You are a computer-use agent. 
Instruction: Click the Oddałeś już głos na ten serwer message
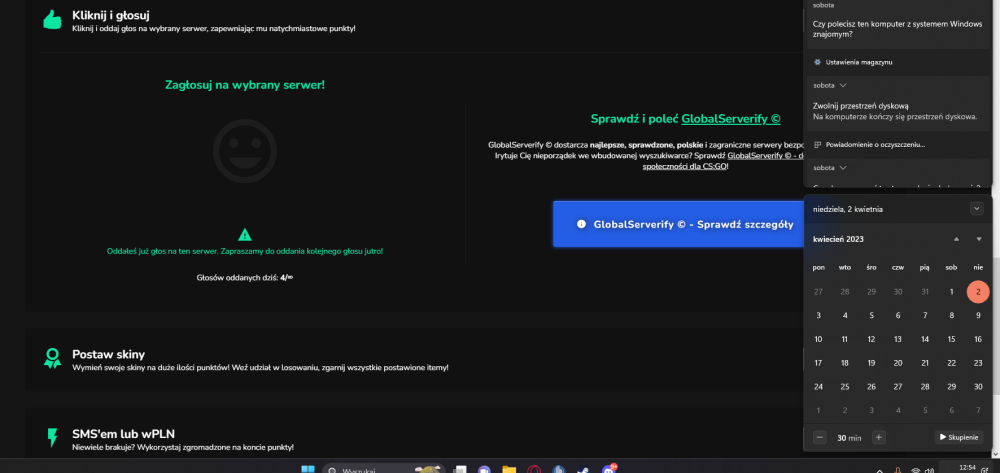(x=245, y=251)
